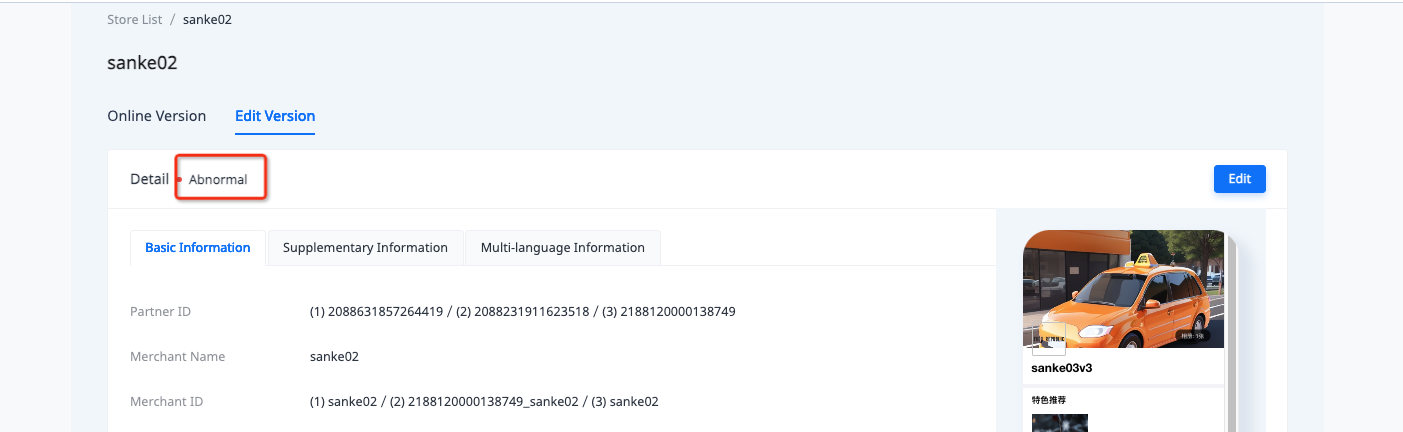Click the sanke03v3 store name in preview
The height and width of the screenshot is (432, 1403).
coord(1061,368)
